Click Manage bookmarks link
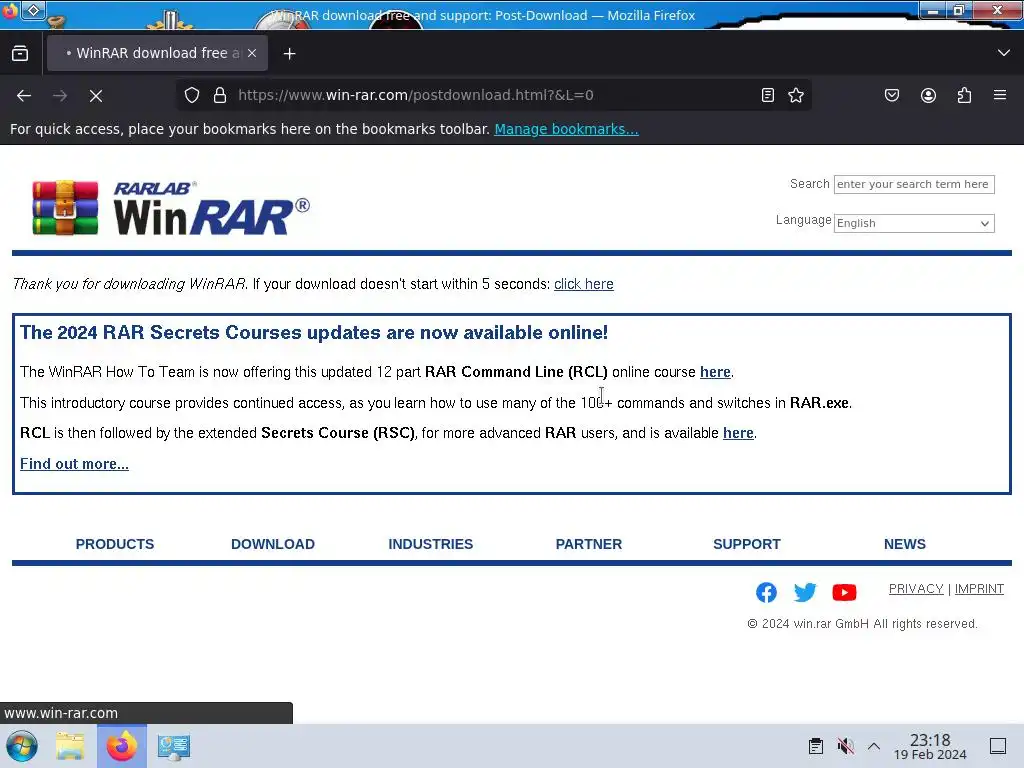Viewport: 1024px width, 768px height. (x=566, y=129)
